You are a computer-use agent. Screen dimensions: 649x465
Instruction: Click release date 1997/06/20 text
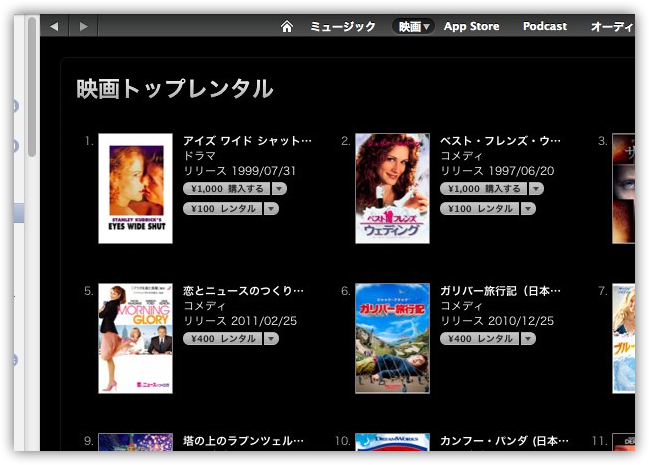(x=521, y=171)
